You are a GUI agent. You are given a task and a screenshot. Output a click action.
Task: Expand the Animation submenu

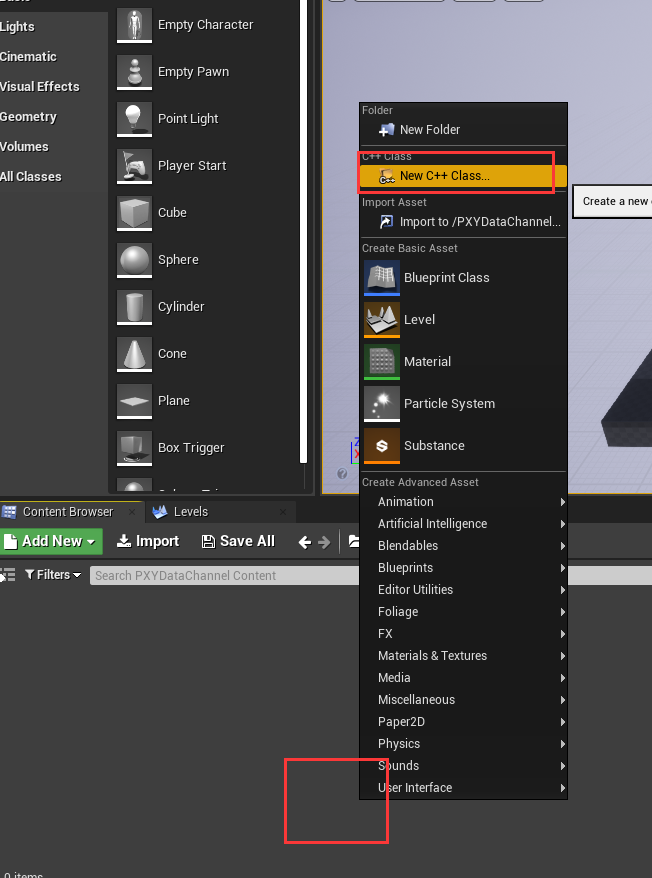point(463,502)
